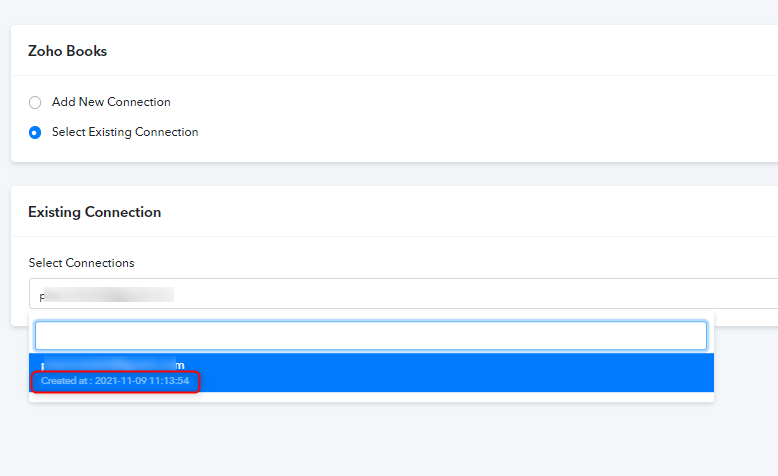Screen dimensions: 778x476
Task: Click the Add New Connection label
Action: point(111,102)
